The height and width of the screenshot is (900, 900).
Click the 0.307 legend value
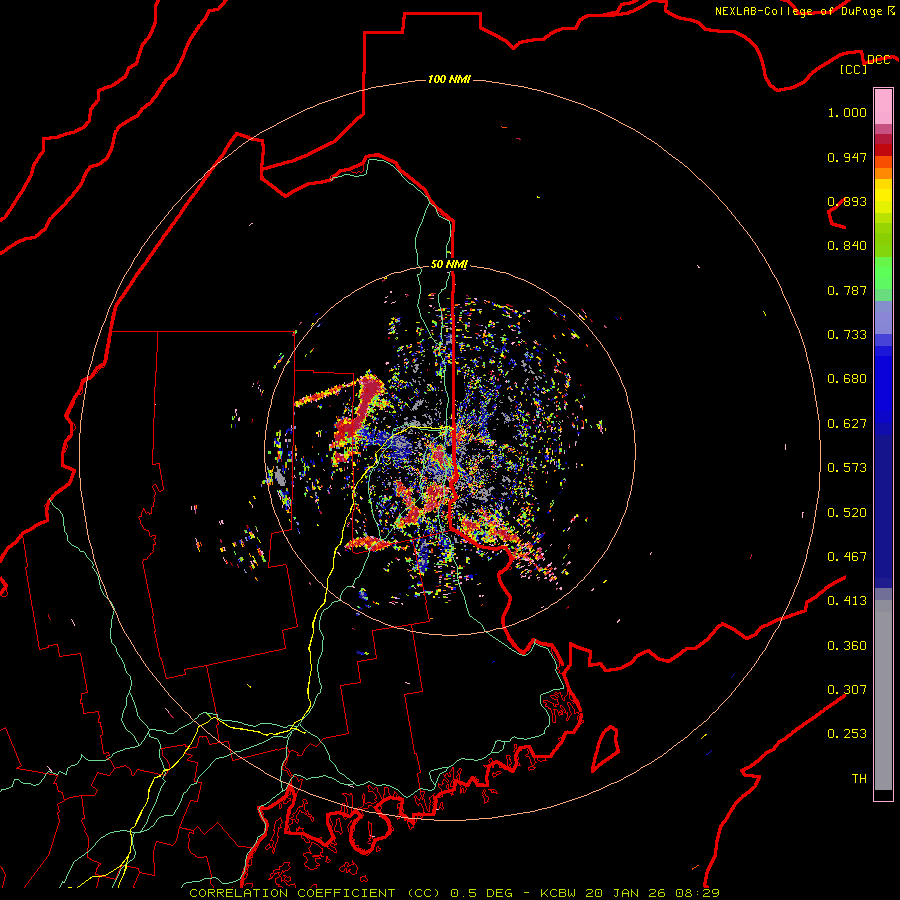847,690
